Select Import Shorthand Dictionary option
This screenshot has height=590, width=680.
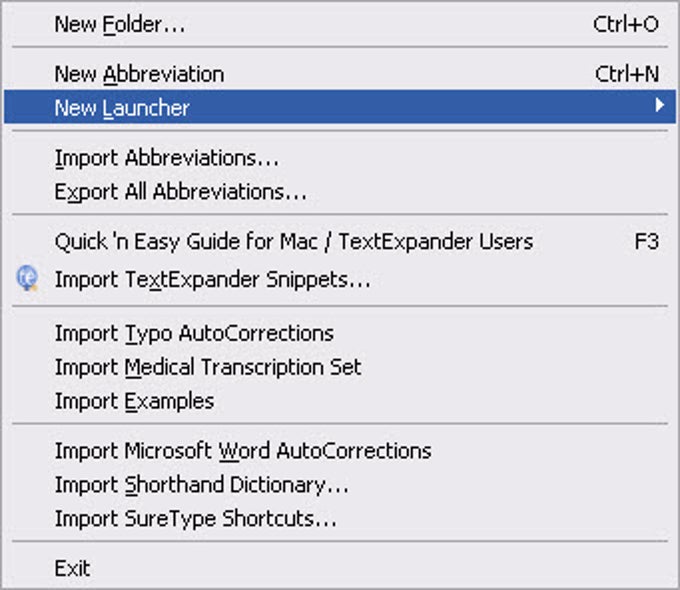201,485
